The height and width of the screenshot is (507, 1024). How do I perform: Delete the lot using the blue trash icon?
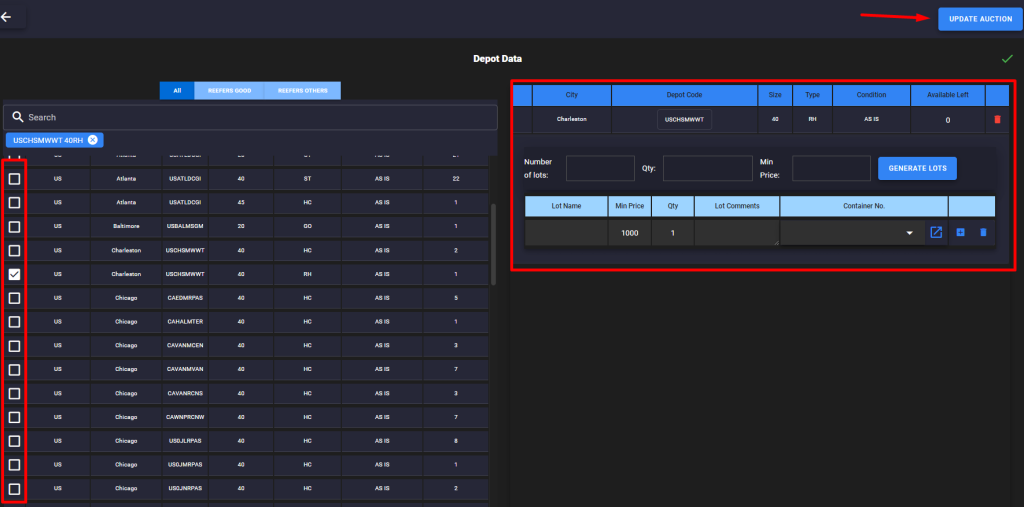(983, 233)
